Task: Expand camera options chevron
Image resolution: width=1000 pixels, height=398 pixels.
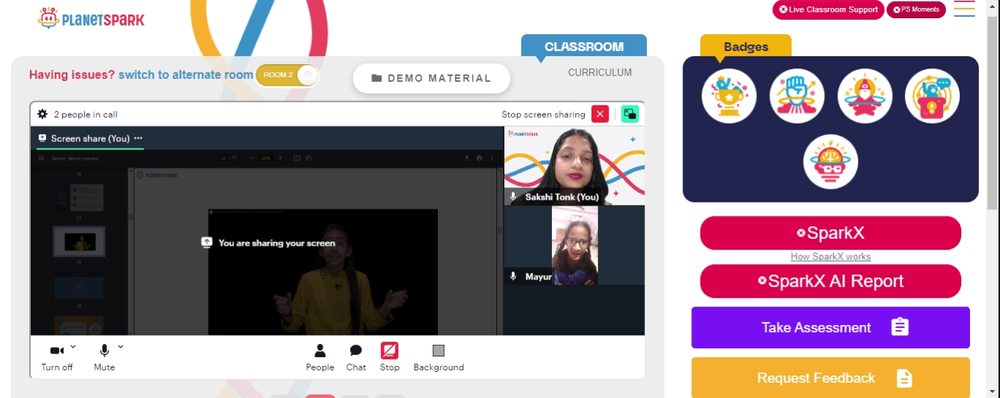Action: point(73,346)
